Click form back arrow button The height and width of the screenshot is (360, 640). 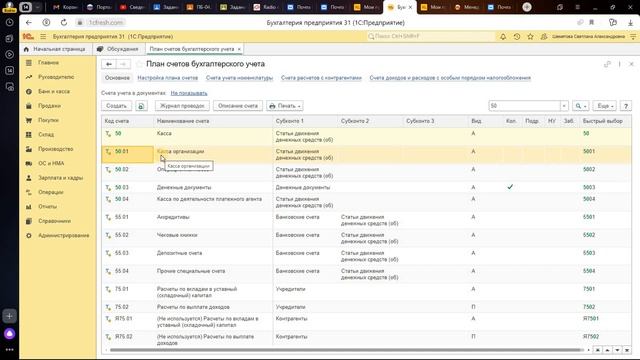109,64
